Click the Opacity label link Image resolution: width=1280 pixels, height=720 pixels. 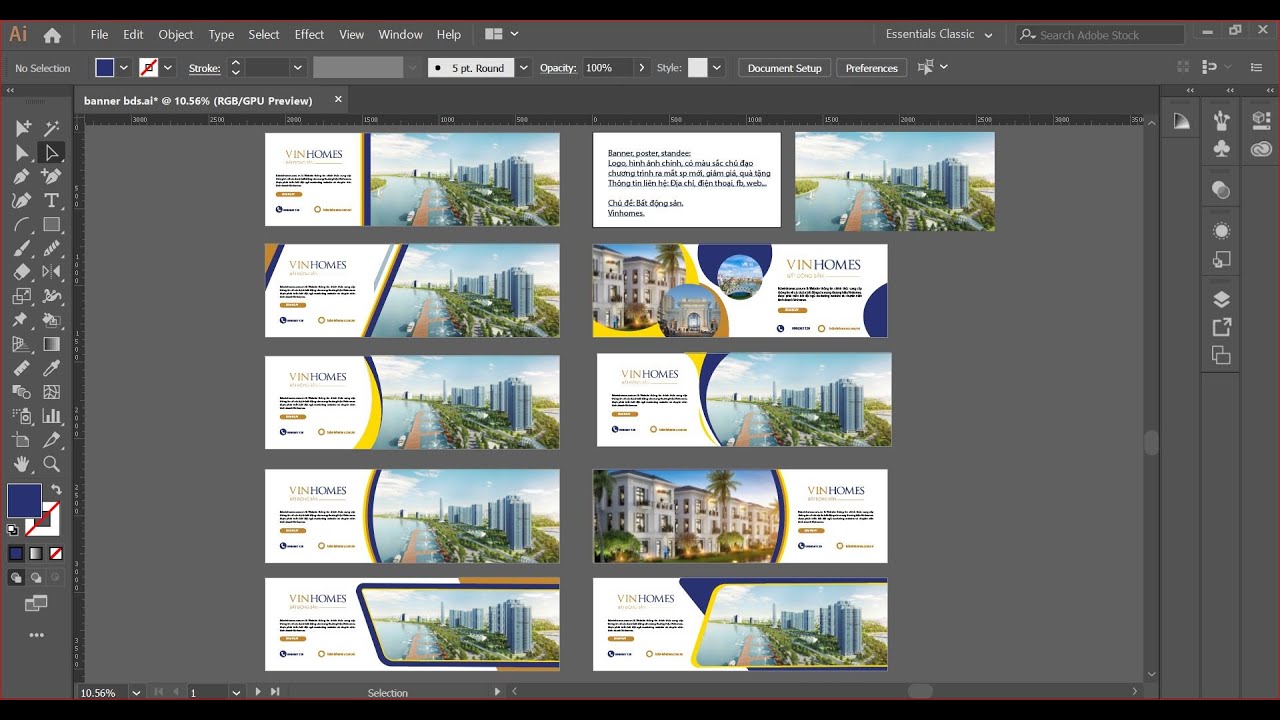point(558,68)
